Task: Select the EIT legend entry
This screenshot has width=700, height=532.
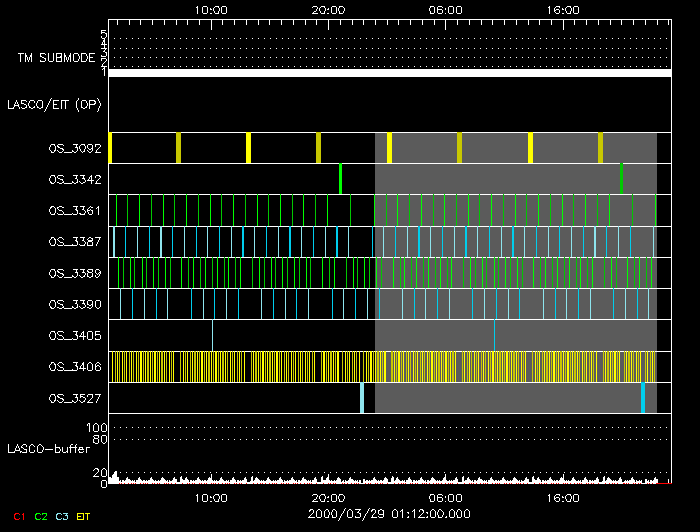Action: [83, 516]
